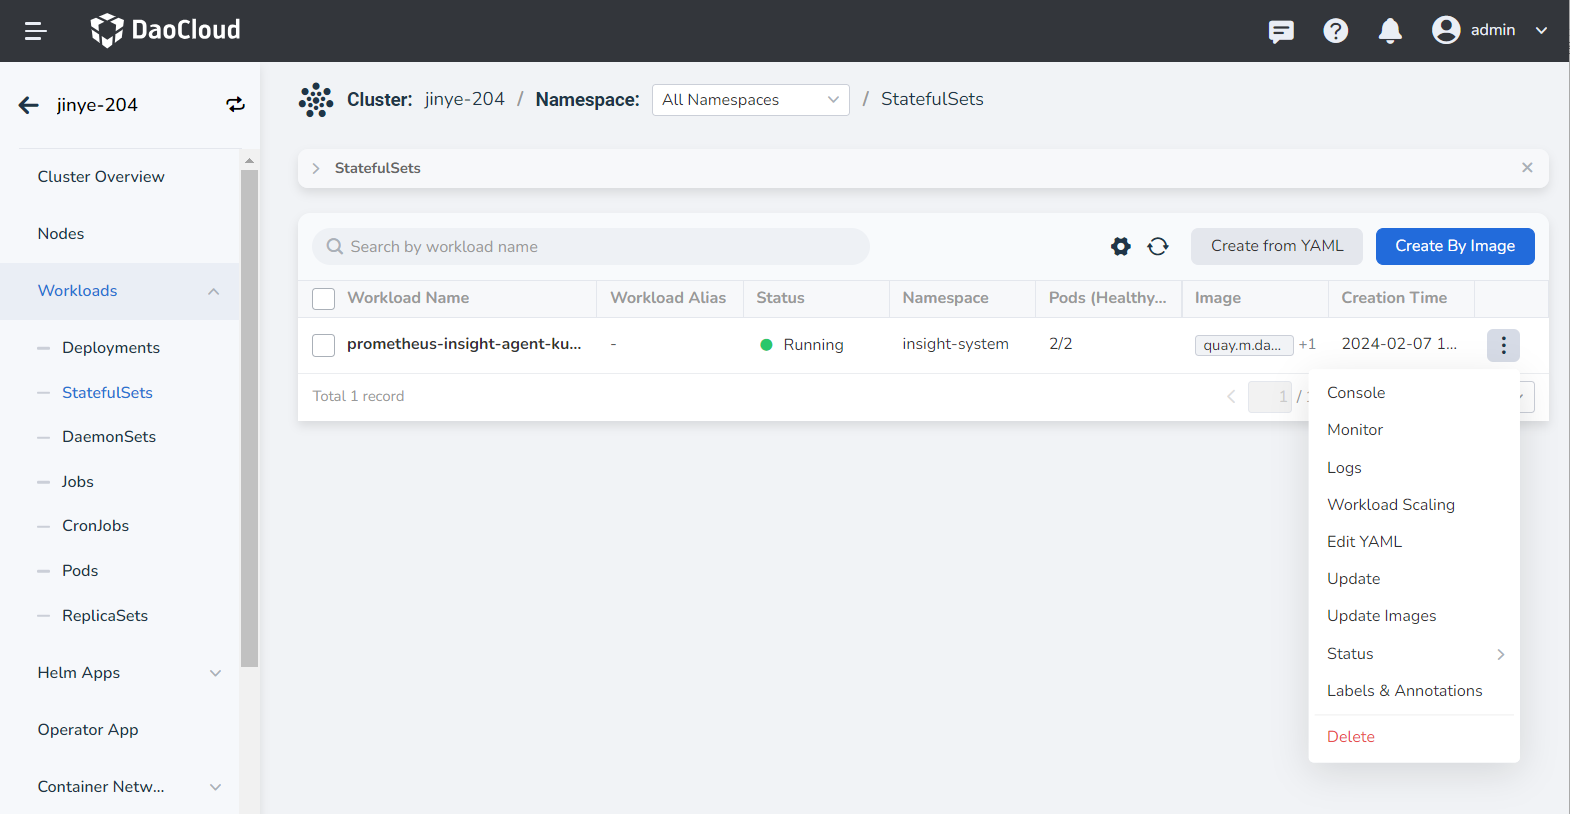Click the switch cluster icon beside jinye-204

(235, 105)
